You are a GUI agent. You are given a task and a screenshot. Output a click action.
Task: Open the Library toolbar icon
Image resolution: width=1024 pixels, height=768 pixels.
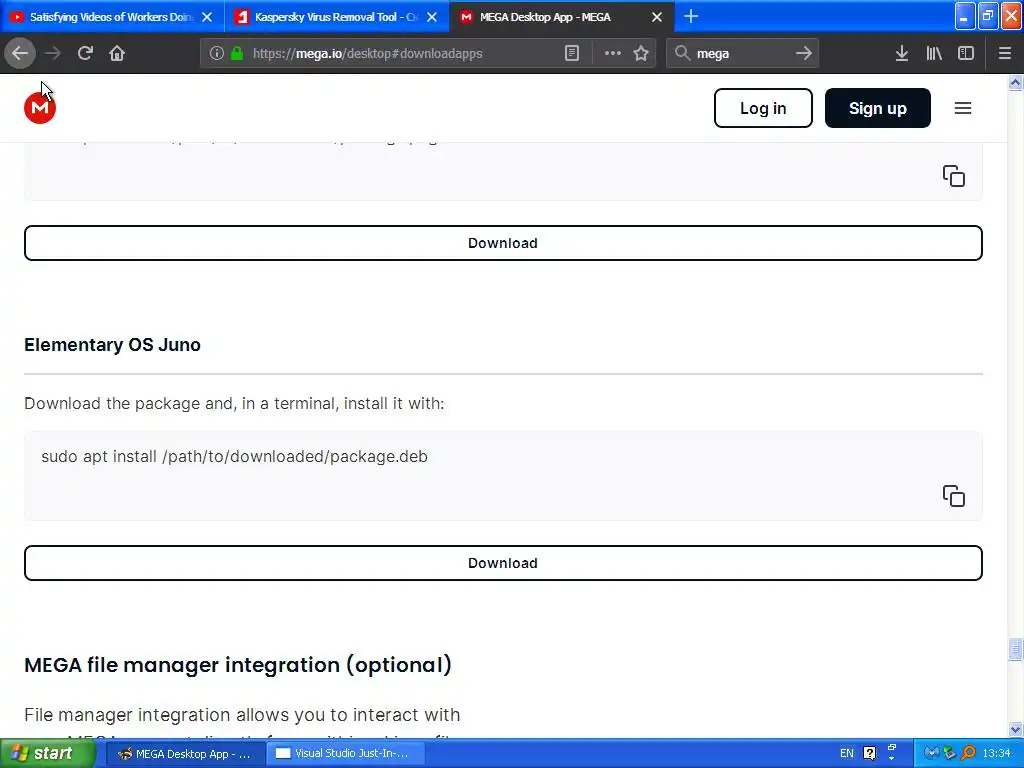point(934,54)
